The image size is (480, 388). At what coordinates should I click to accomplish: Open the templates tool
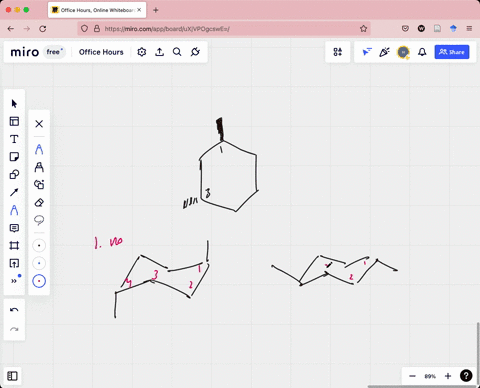14,121
